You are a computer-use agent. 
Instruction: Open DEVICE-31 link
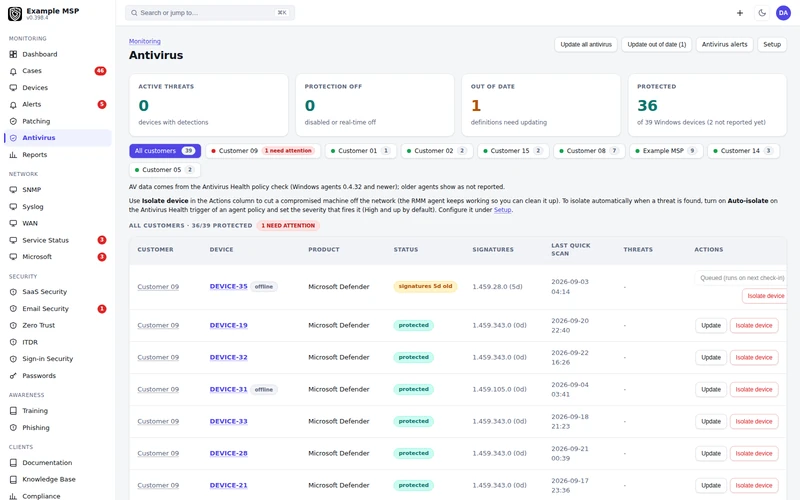coord(229,389)
